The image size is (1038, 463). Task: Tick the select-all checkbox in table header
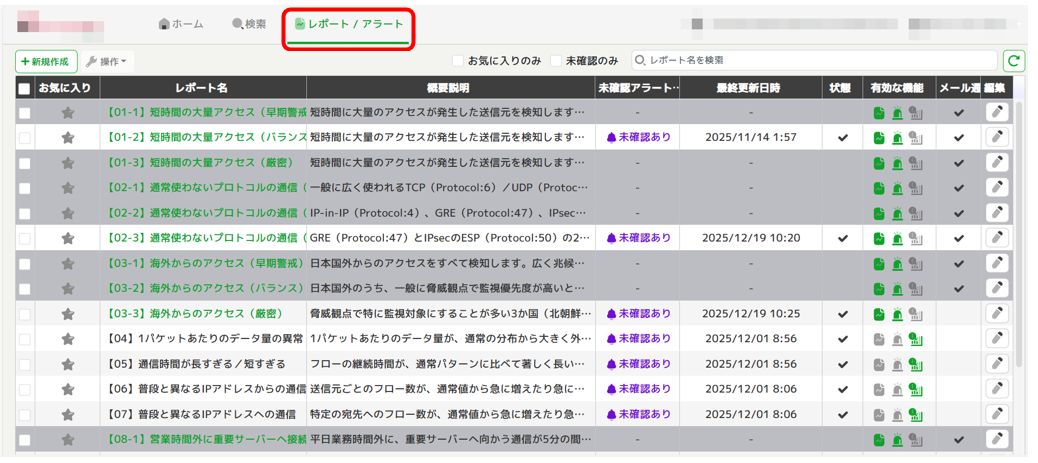24,89
